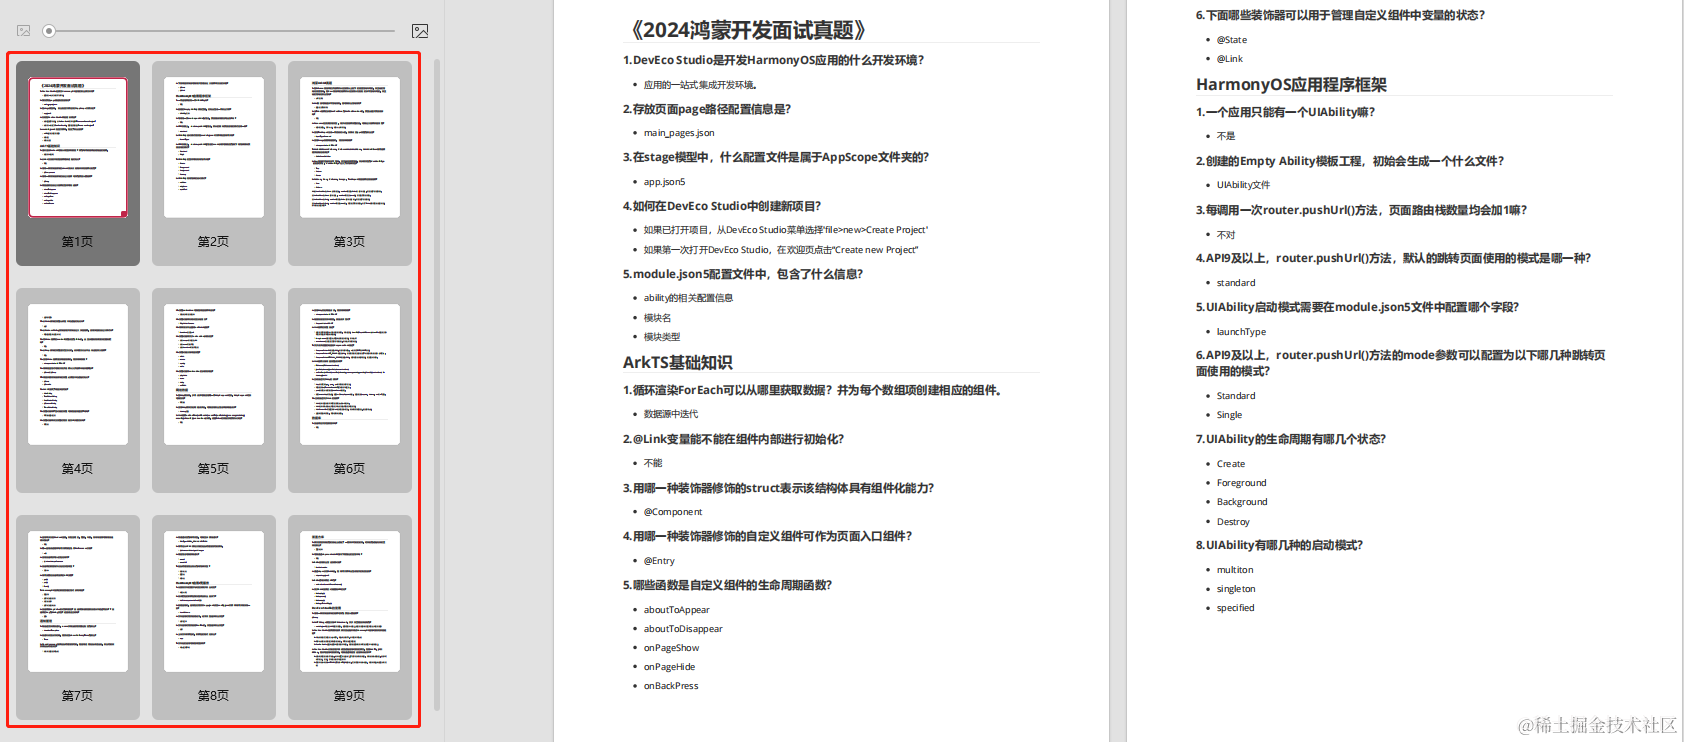The image size is (1684, 742).
Task: Select the 第7页 page thumbnail
Action: point(78,617)
